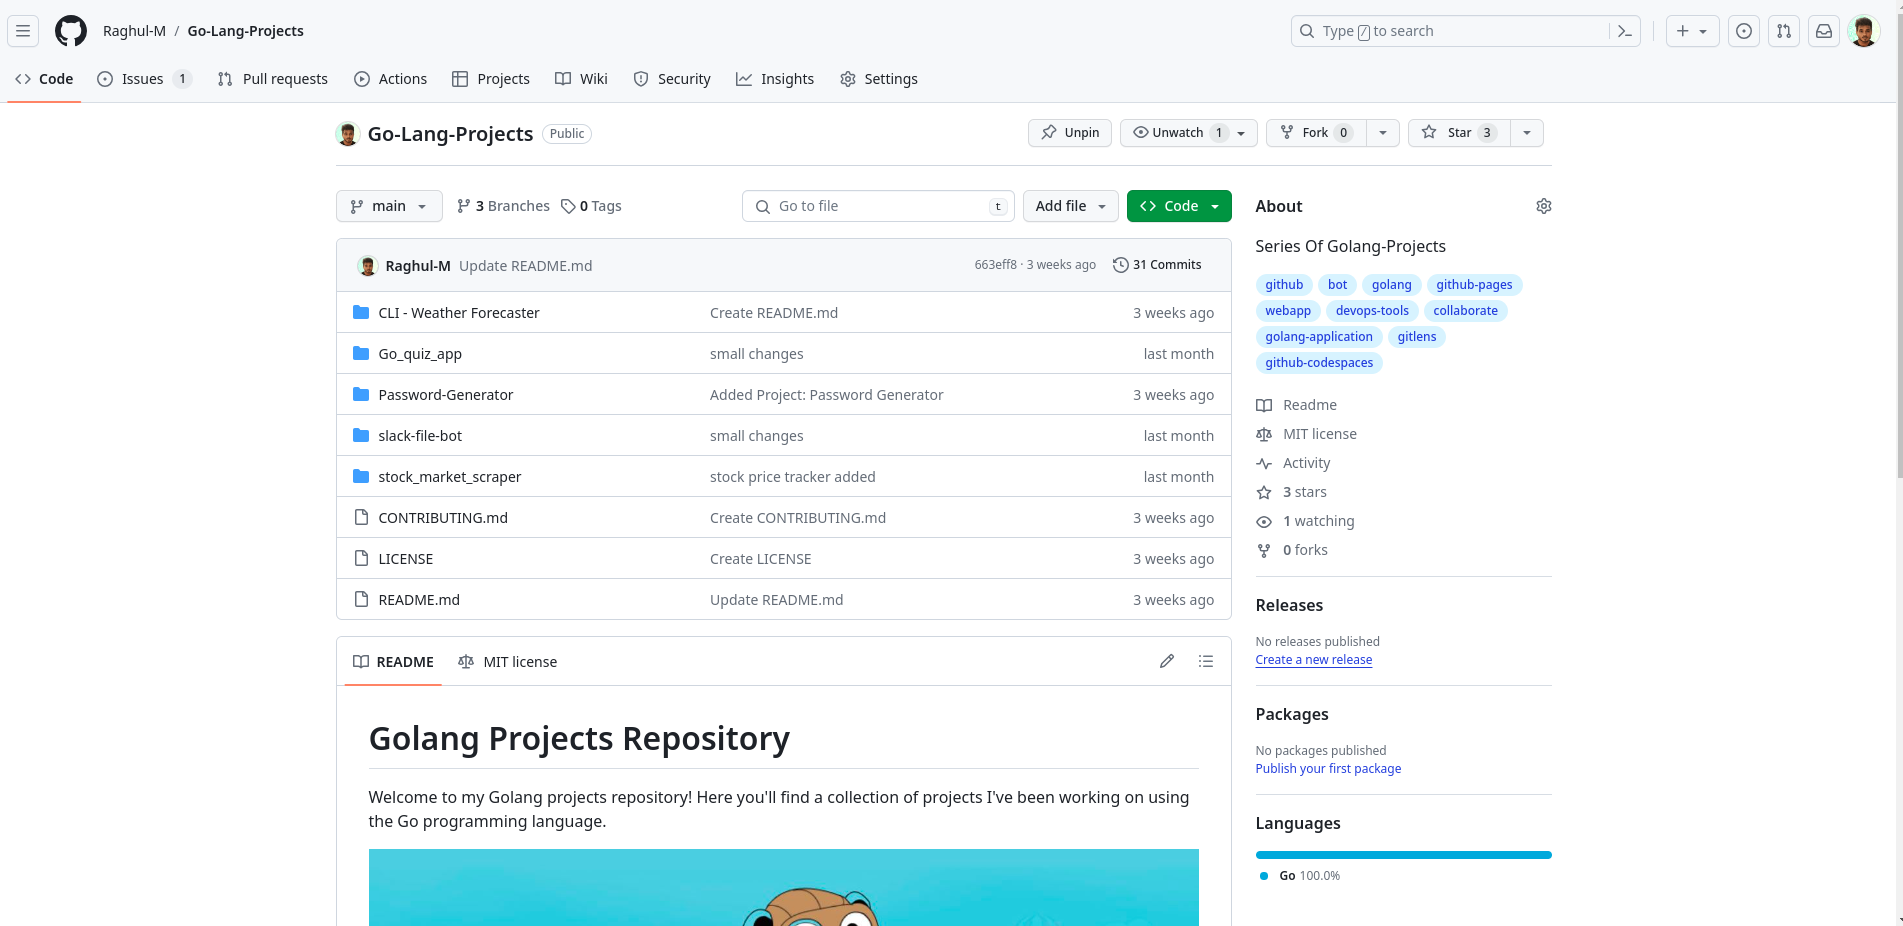This screenshot has height=926, width=1903.
Task: Open the green Code dropdown
Action: point(1179,206)
